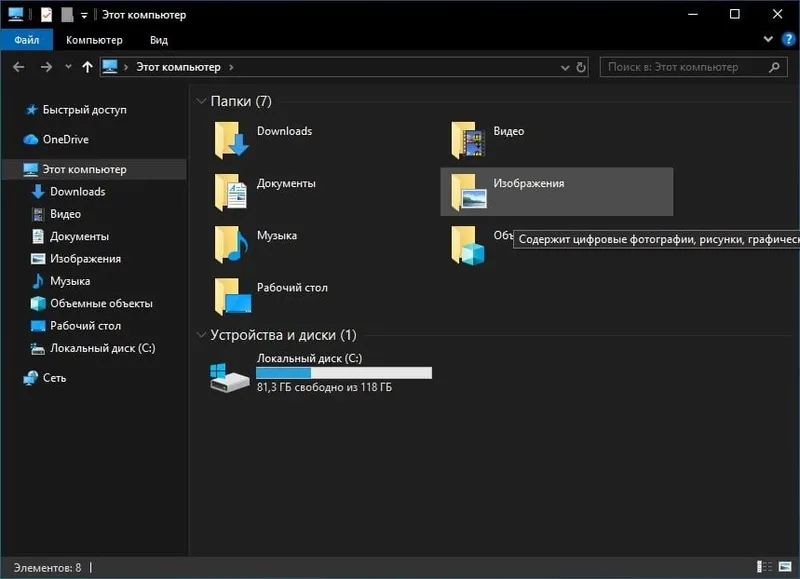The width and height of the screenshot is (800, 579).
Task: Select the Музыка folder icon in main pane
Action: pos(231,244)
